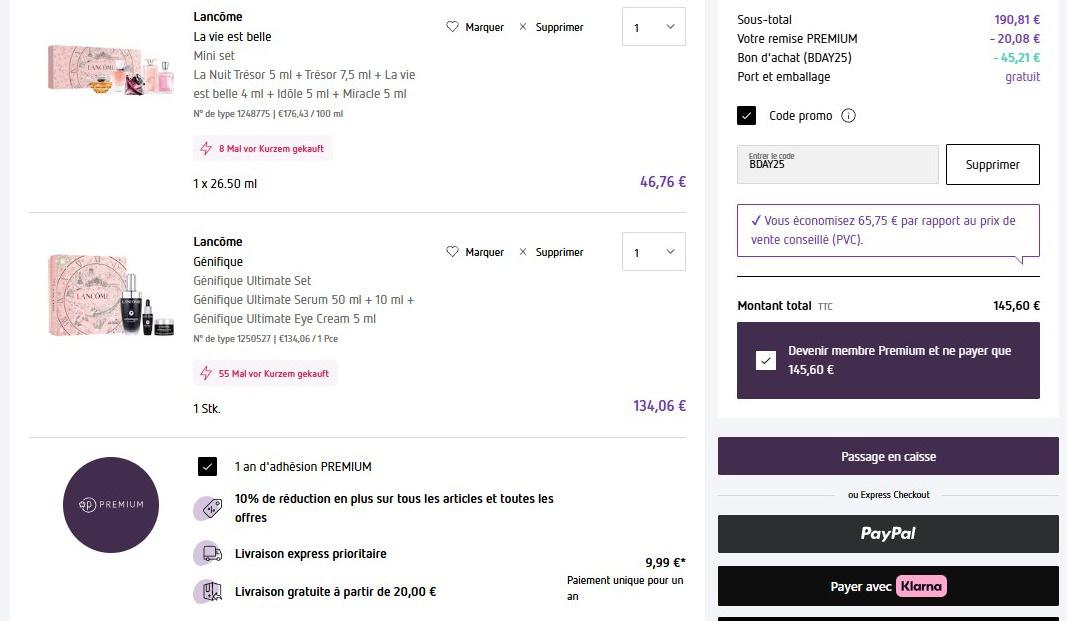Click the X remove icon for La vie est belle

[523, 27]
